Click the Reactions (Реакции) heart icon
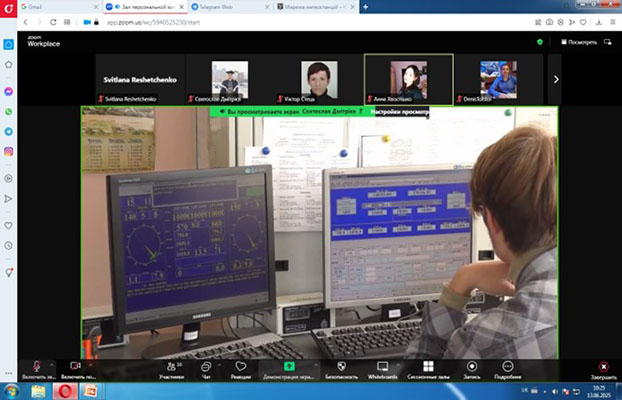Viewport: 622px width, 400px height. coord(241,367)
